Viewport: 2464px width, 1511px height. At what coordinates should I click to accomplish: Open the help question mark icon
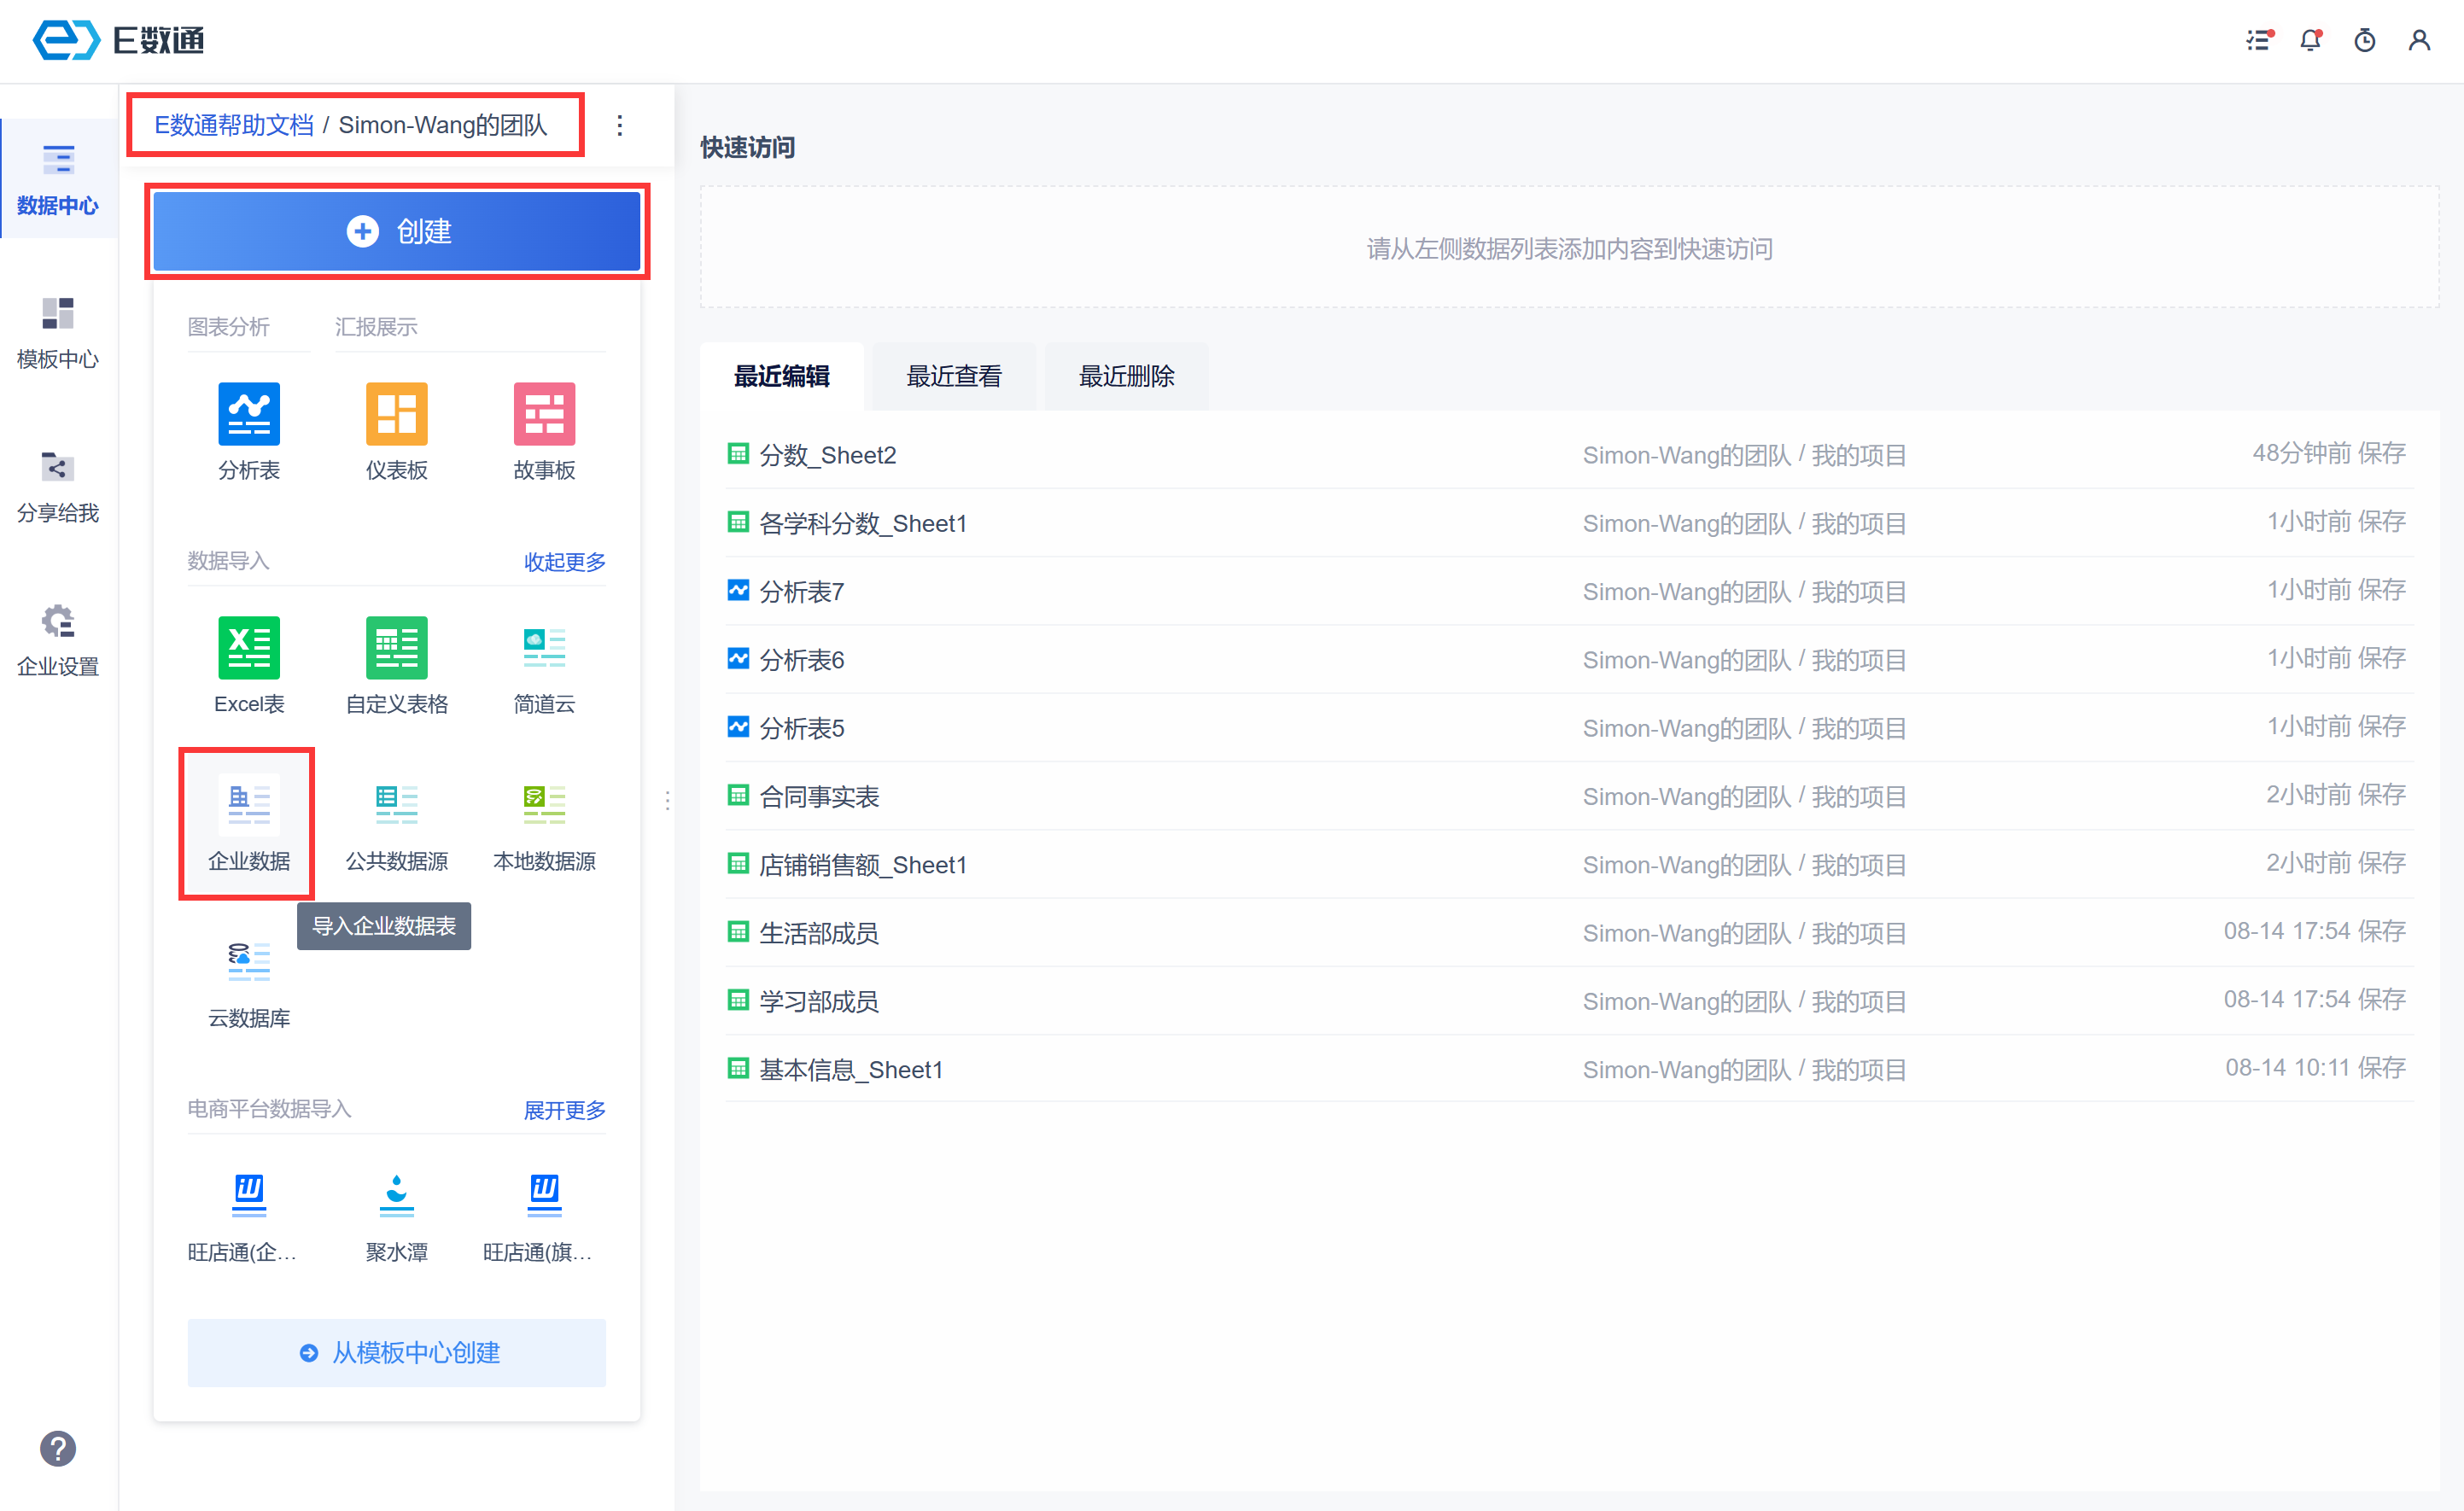pyautogui.click(x=58, y=1448)
